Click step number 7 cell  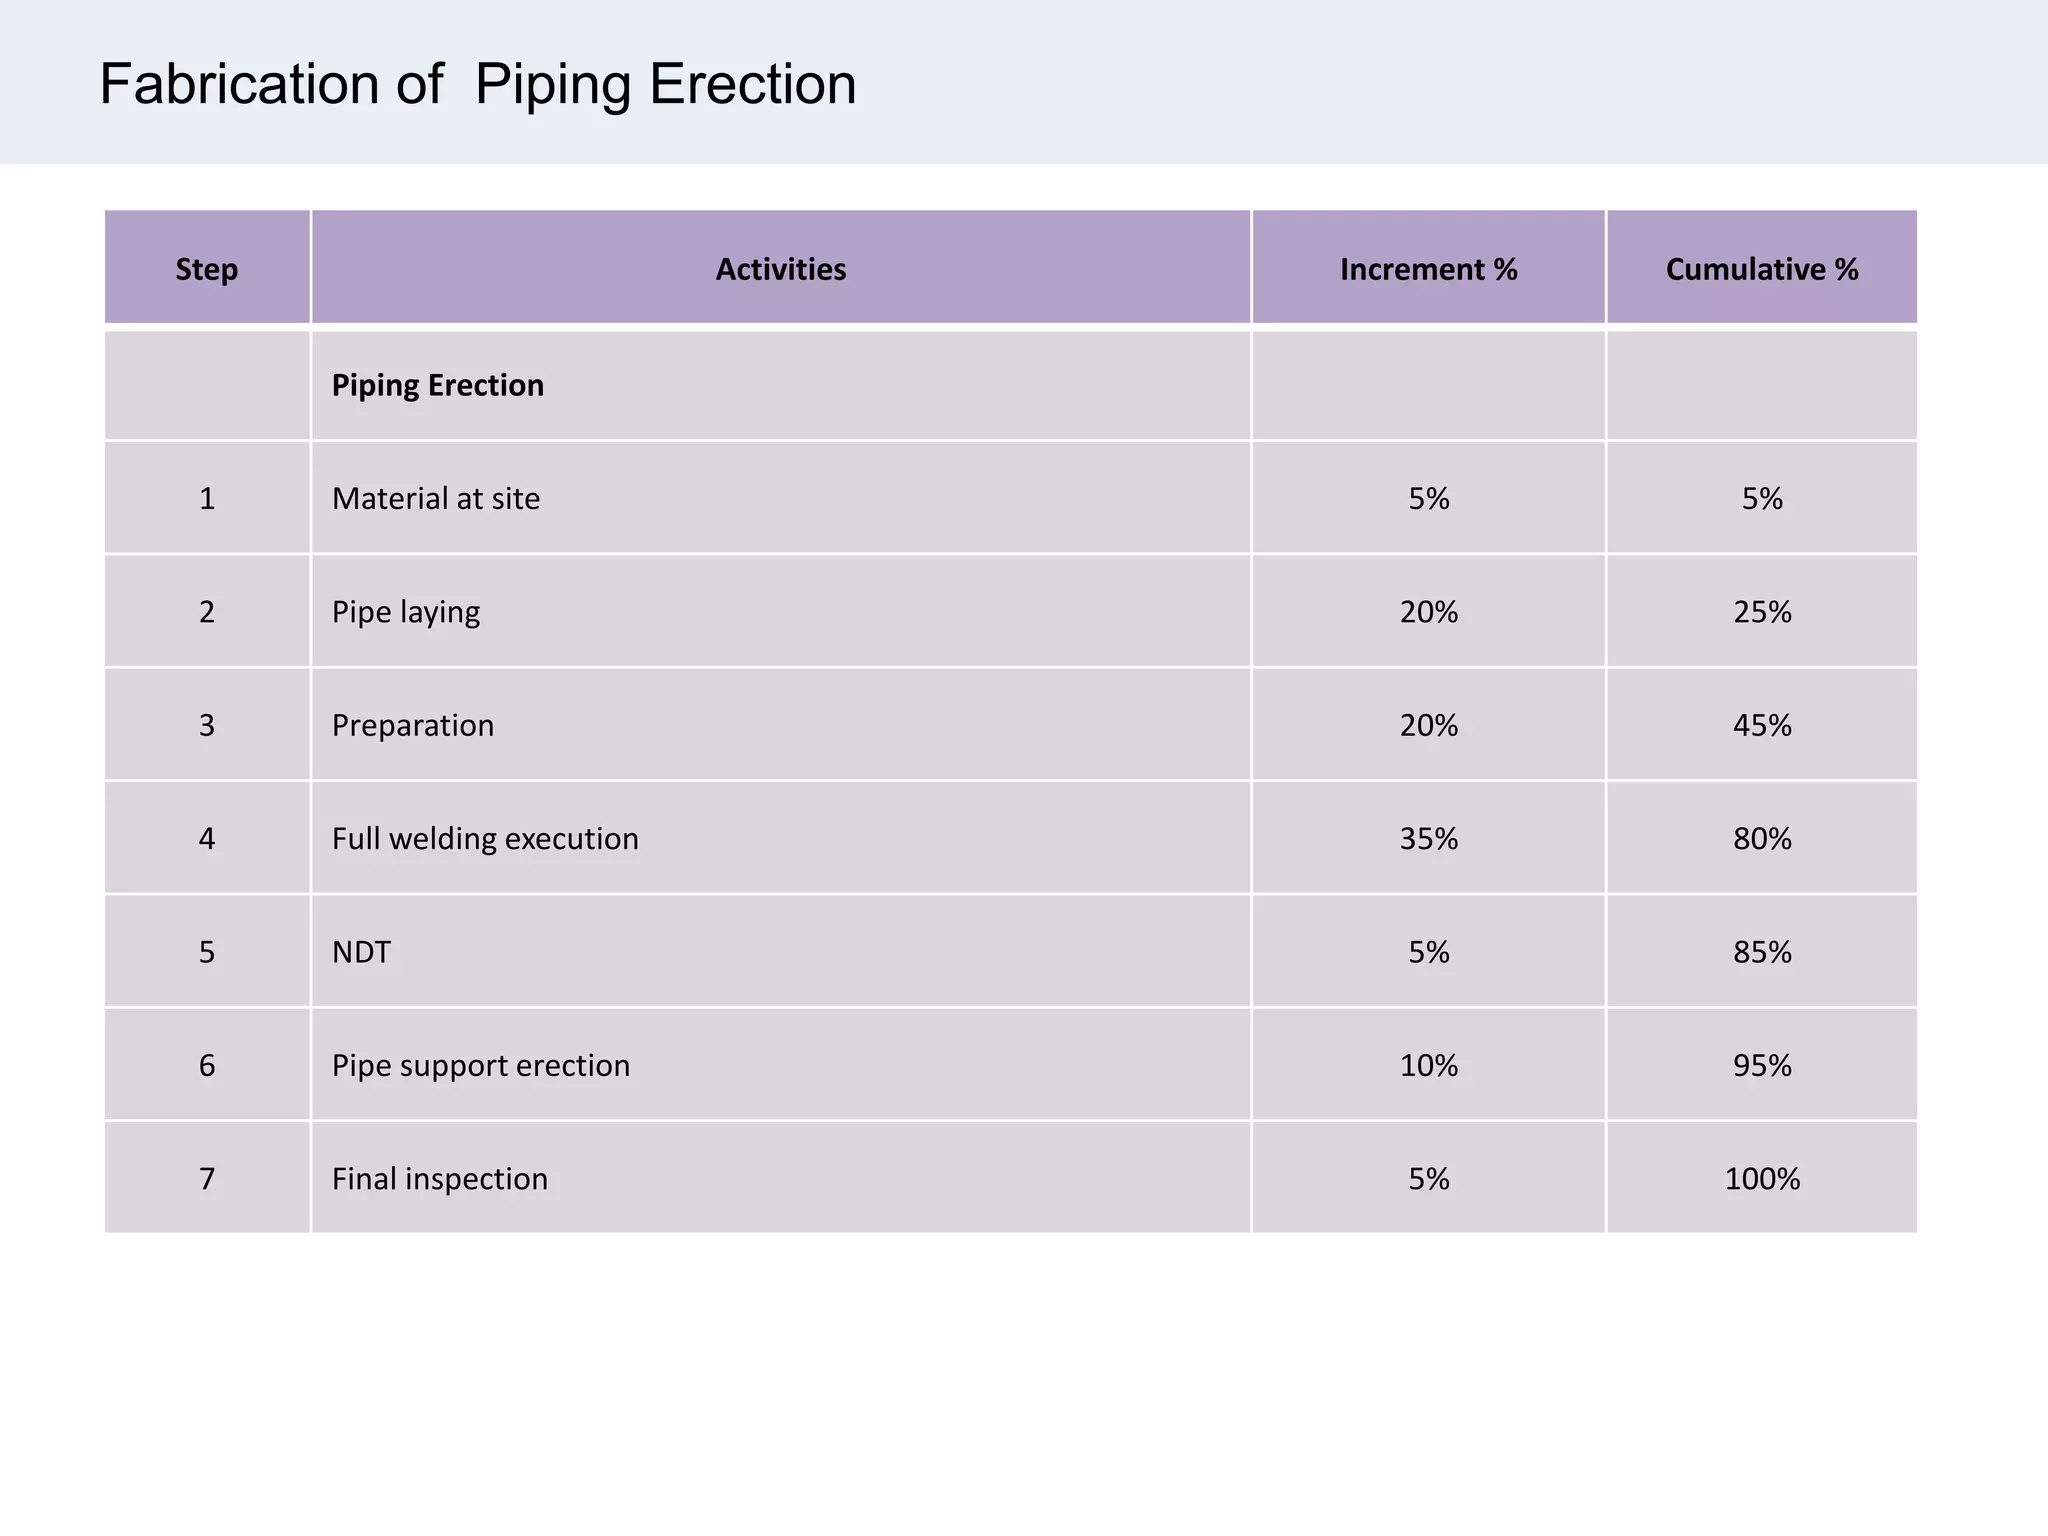[207, 1178]
